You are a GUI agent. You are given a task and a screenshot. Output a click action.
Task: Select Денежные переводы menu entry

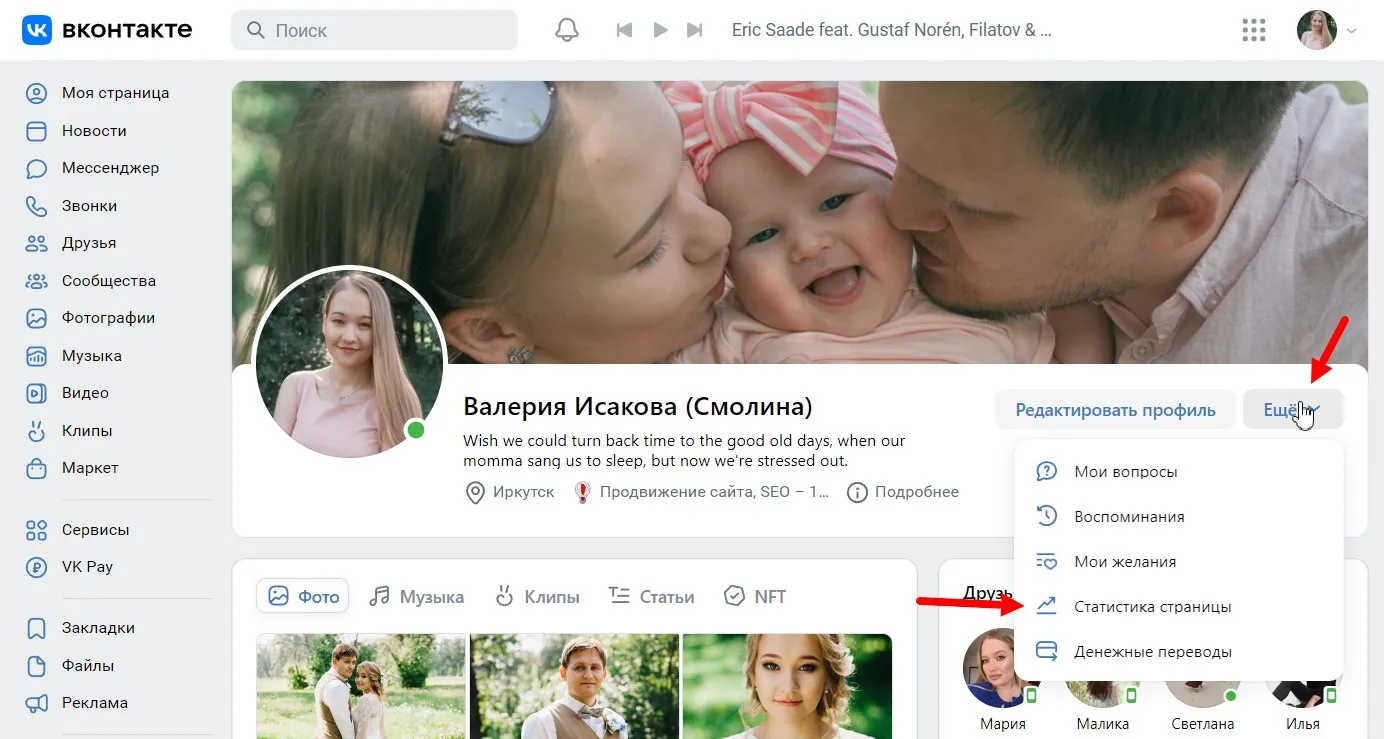pos(1178,652)
